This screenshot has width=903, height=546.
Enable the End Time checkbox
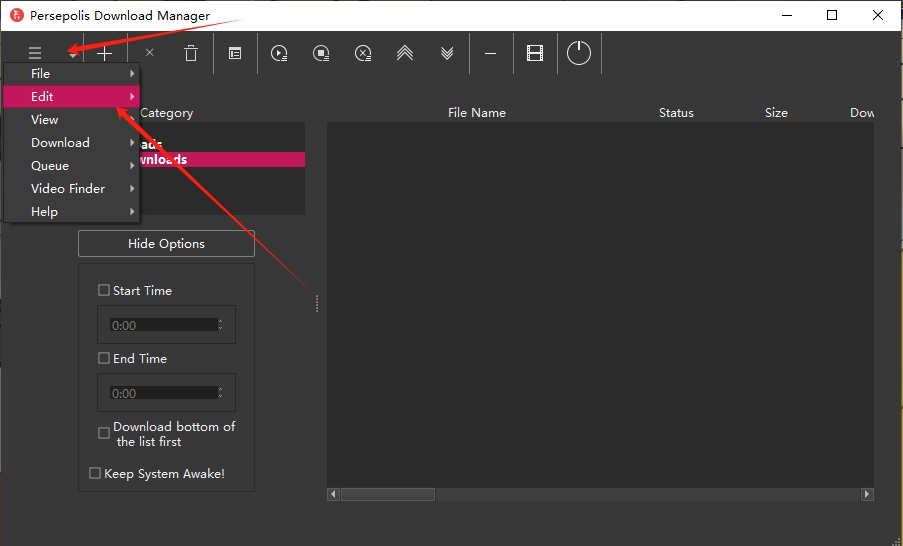click(104, 359)
